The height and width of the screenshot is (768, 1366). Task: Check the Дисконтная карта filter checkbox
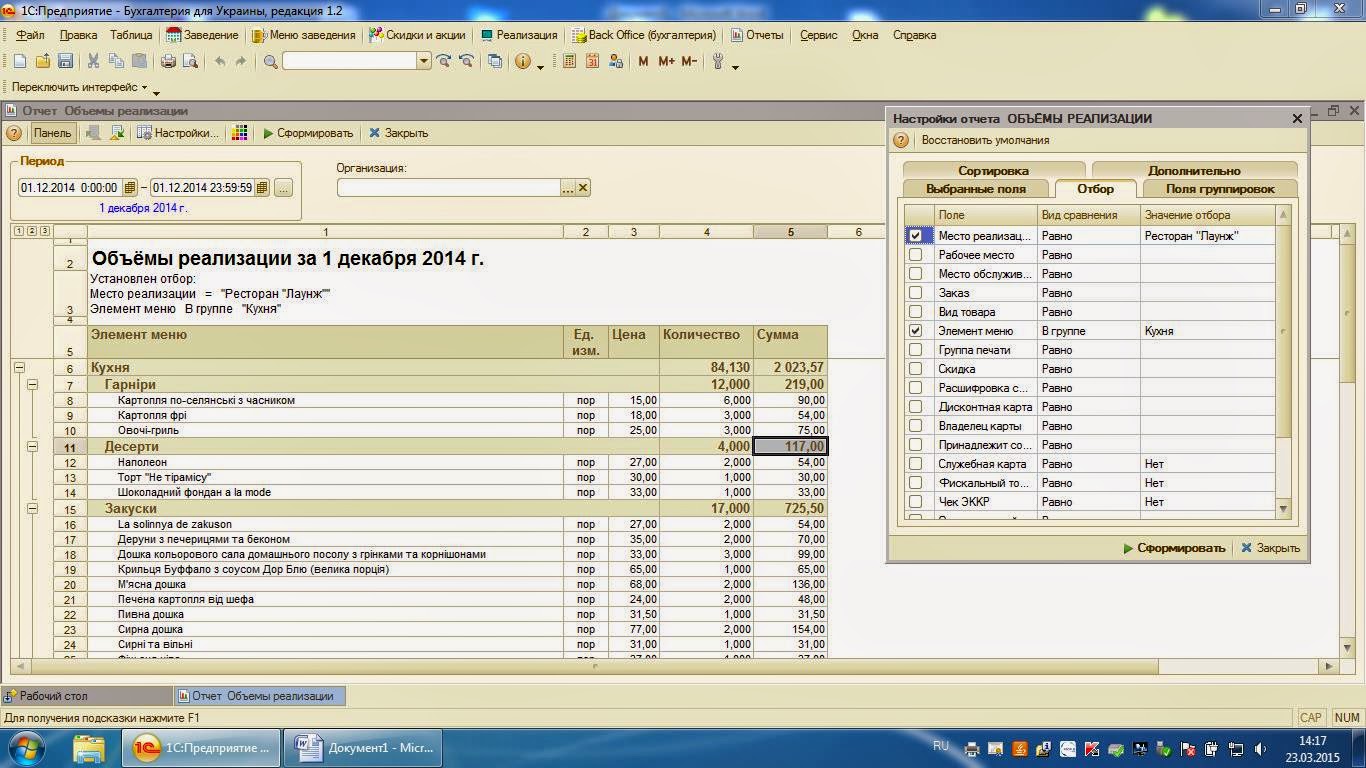(915, 407)
